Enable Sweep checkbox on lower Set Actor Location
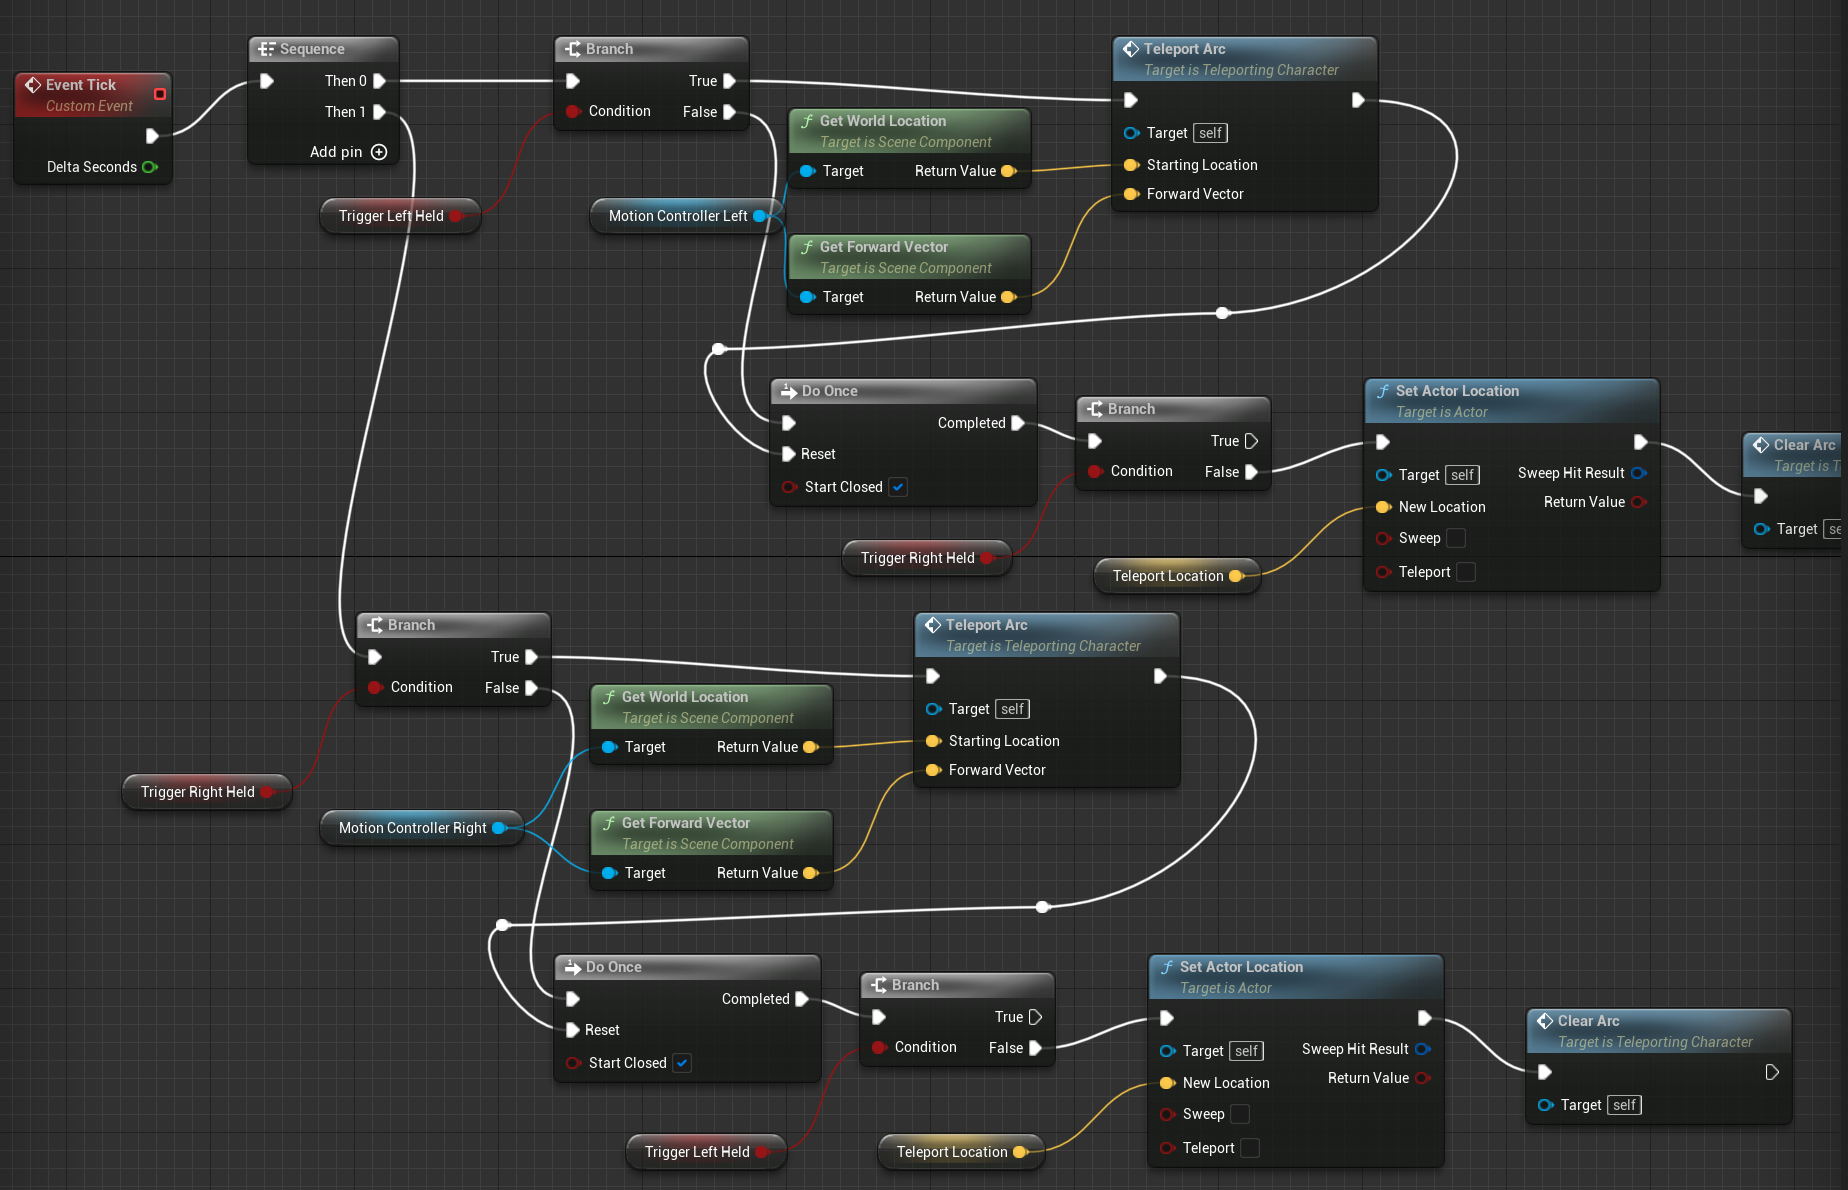Image resolution: width=1848 pixels, height=1190 pixels. (1240, 1114)
